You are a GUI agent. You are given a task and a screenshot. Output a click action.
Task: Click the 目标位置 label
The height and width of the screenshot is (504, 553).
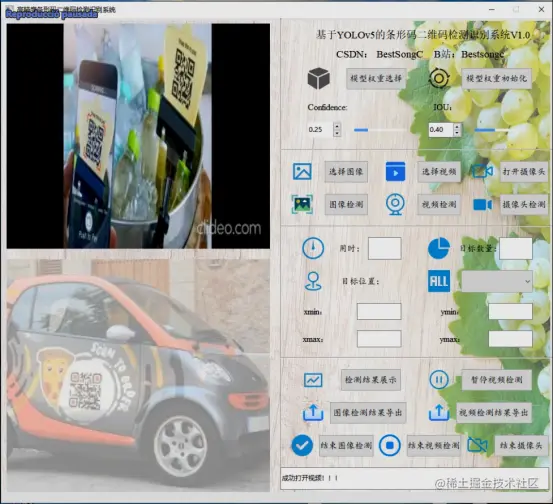point(360,281)
